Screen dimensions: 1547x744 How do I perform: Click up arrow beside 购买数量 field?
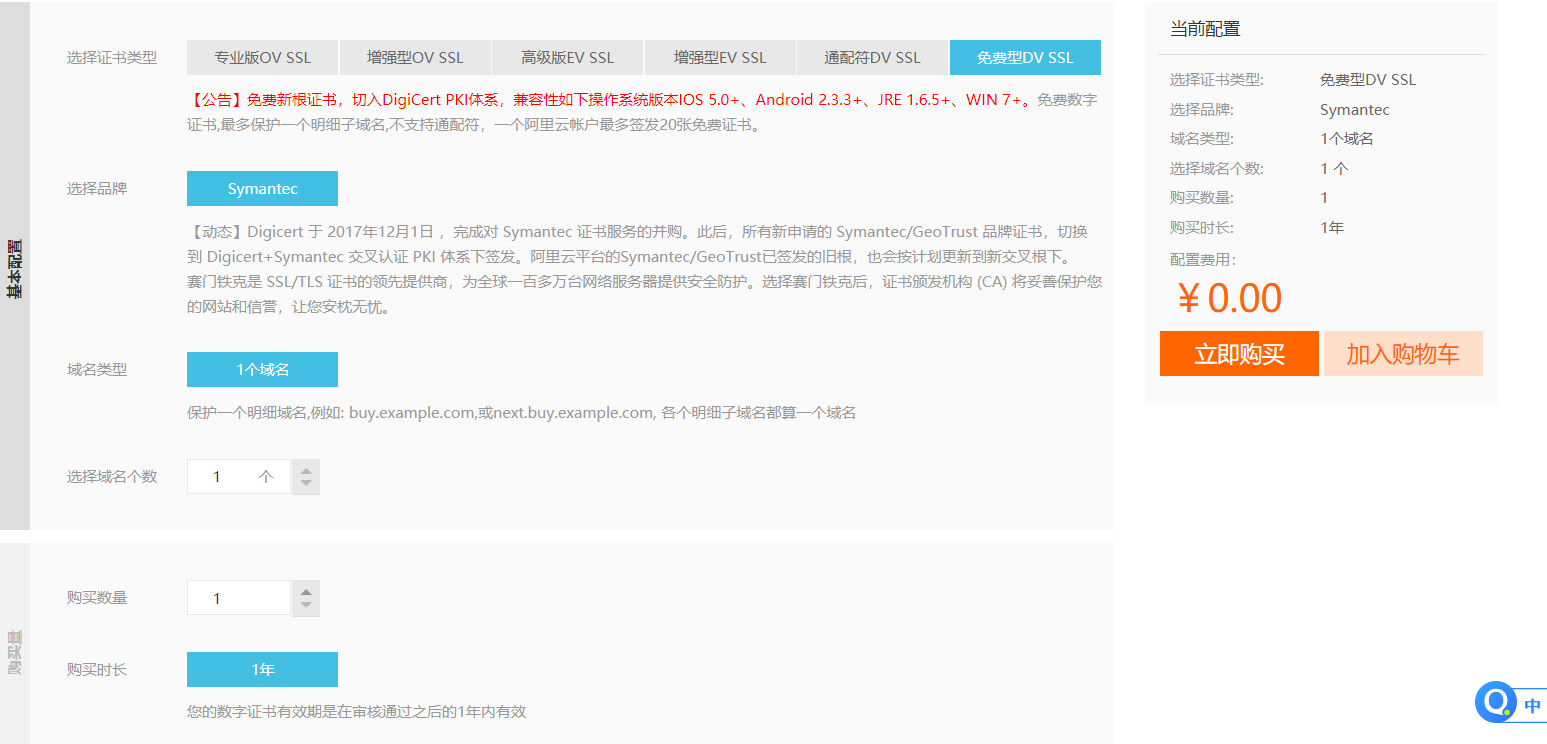305,590
